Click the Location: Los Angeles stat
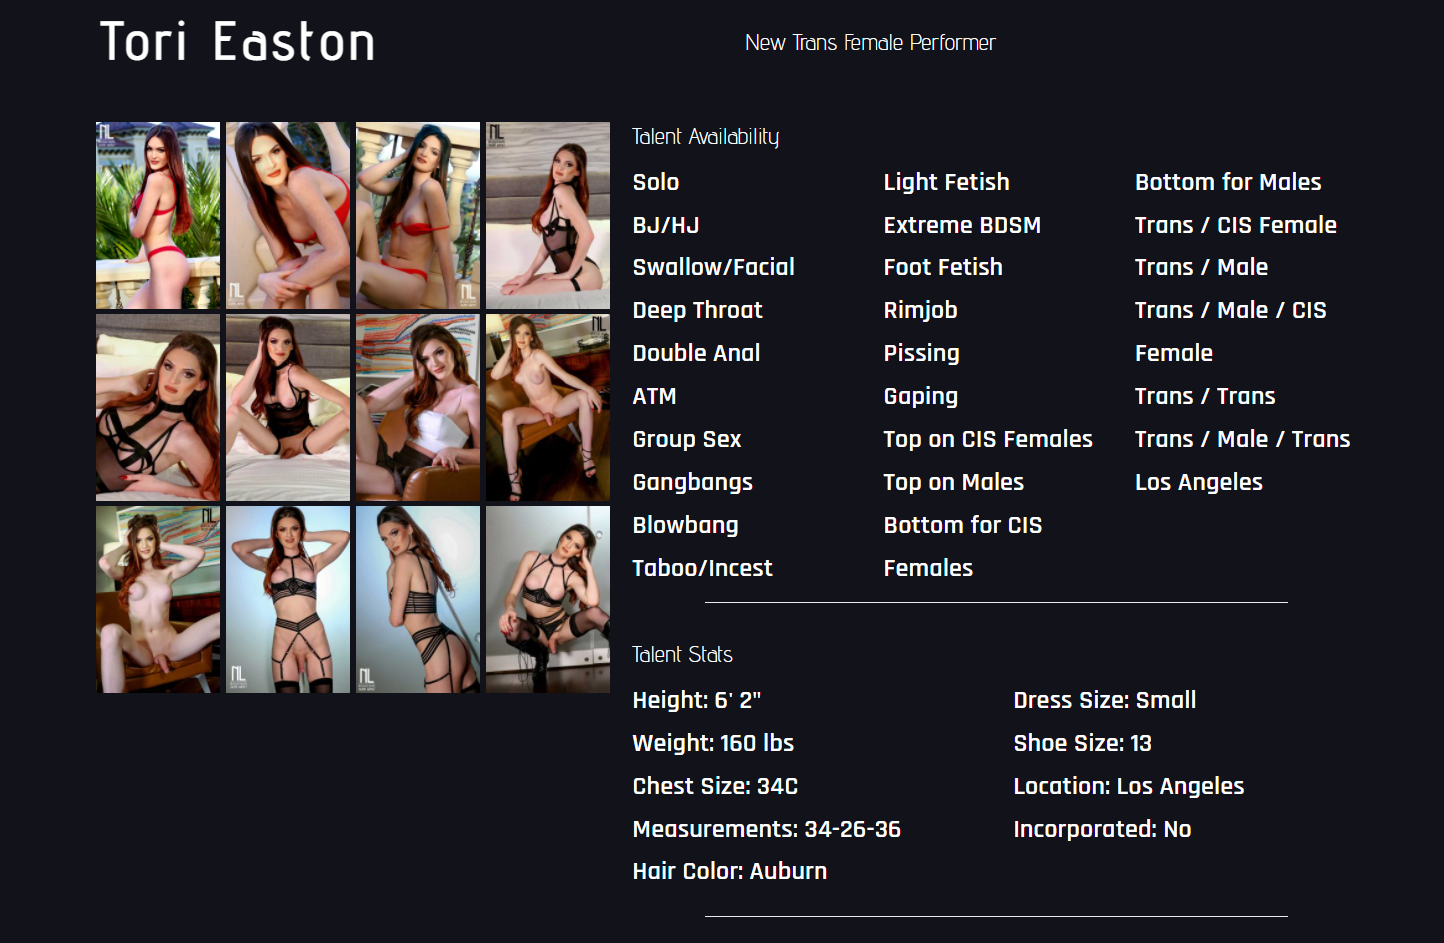This screenshot has height=943, width=1444. point(1128,786)
